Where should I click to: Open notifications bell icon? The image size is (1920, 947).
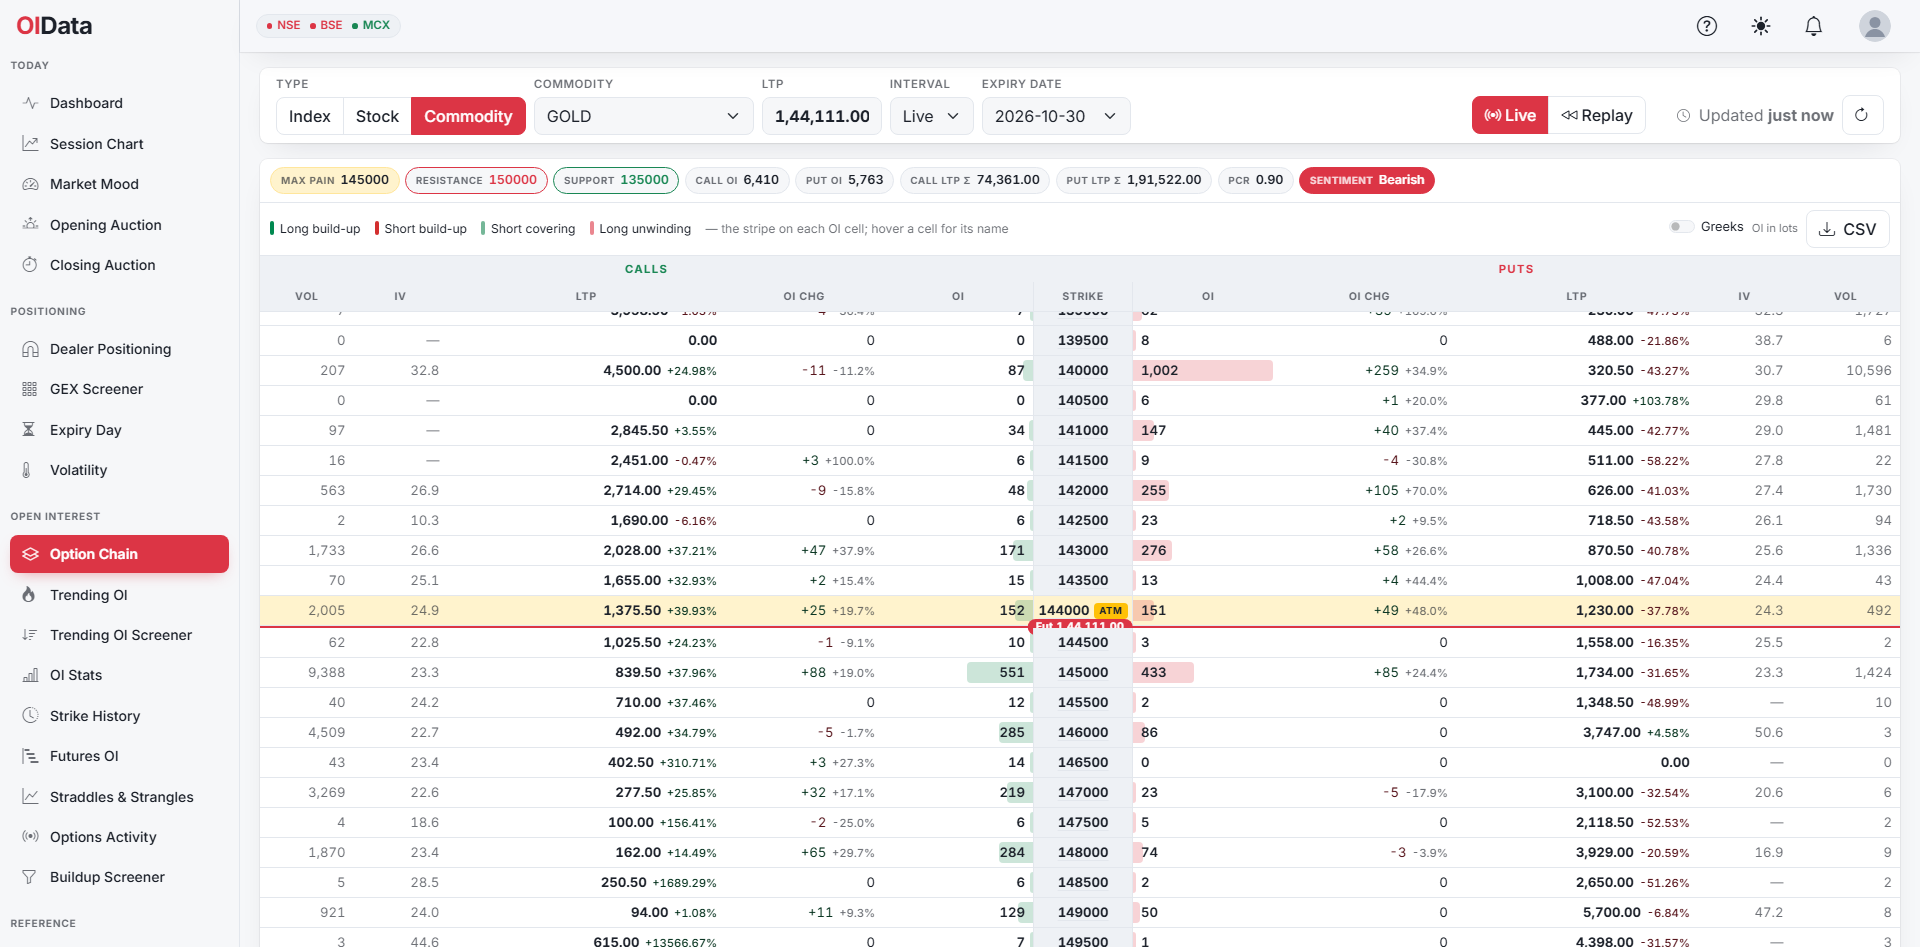pyautogui.click(x=1814, y=26)
